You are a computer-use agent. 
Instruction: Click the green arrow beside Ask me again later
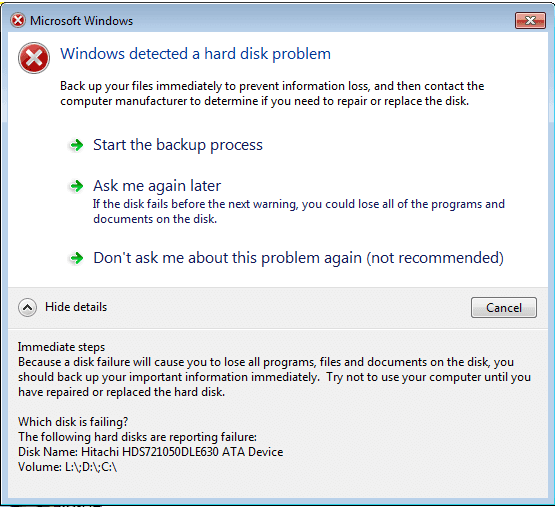click(x=76, y=186)
